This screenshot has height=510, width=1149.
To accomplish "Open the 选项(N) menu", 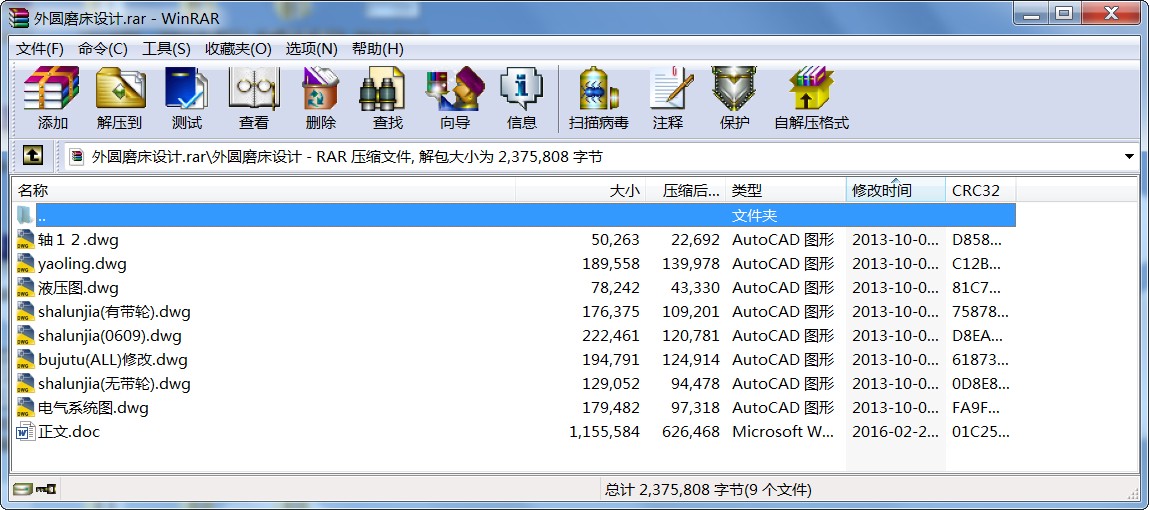I will pyautogui.click(x=311, y=49).
